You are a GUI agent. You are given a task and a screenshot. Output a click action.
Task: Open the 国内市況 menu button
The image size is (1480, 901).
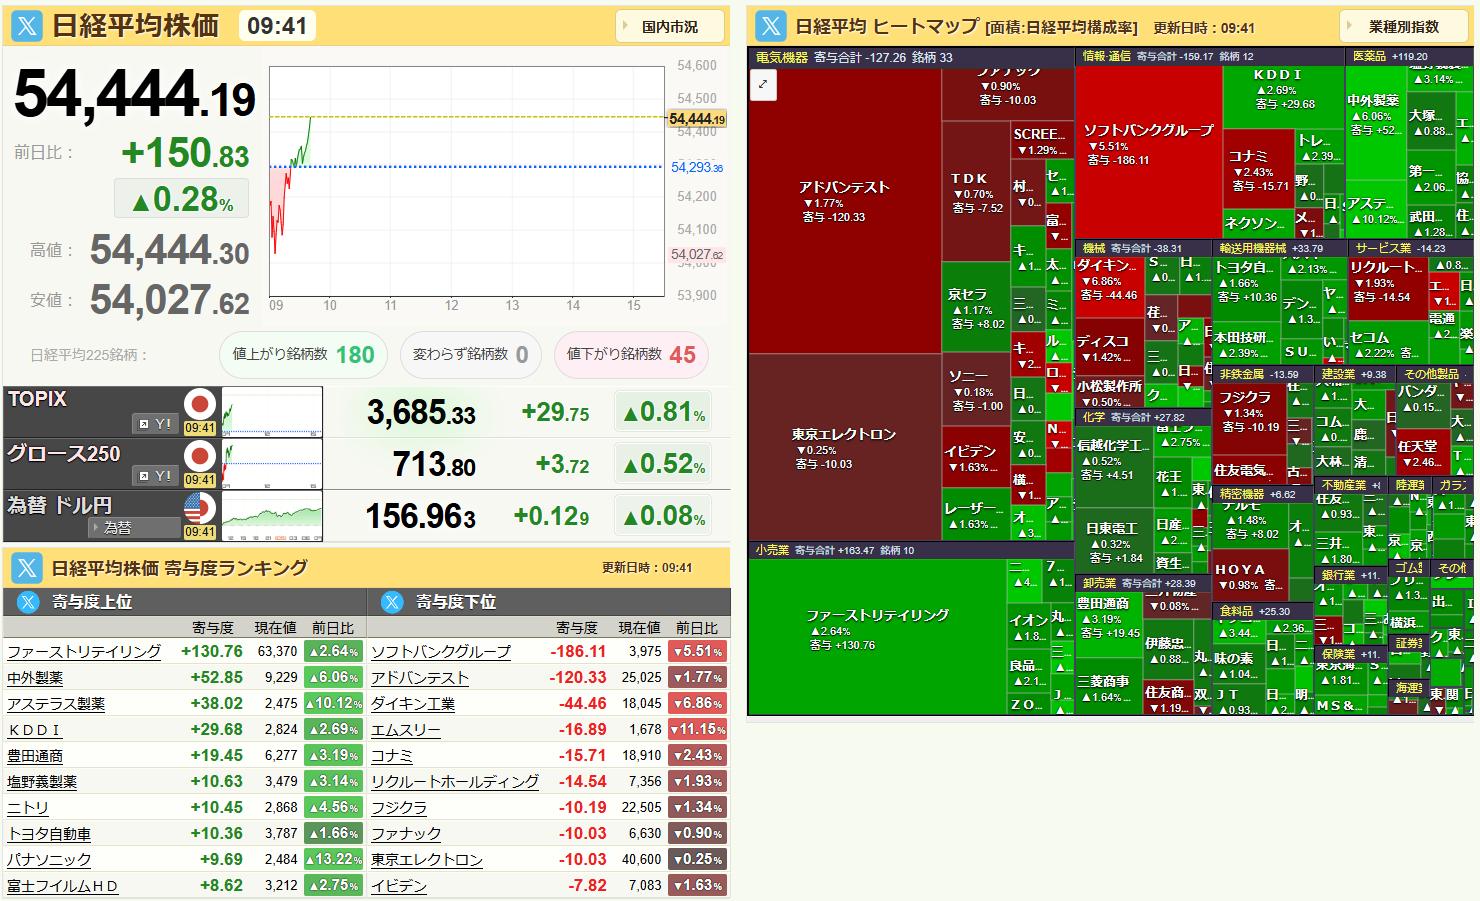pos(668,27)
